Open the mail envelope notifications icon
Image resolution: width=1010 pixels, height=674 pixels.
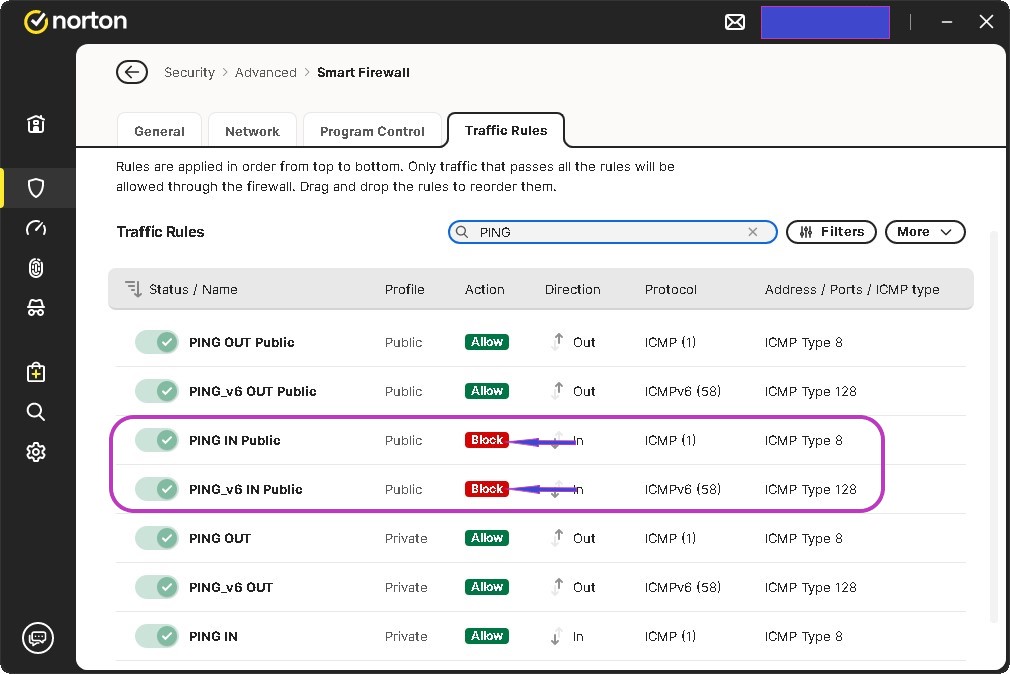(735, 22)
